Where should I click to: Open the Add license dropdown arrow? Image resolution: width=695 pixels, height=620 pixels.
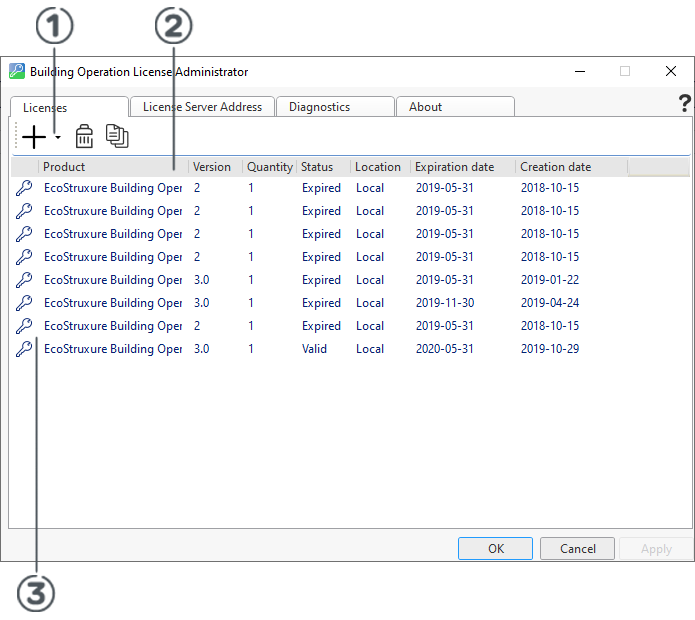(58, 137)
